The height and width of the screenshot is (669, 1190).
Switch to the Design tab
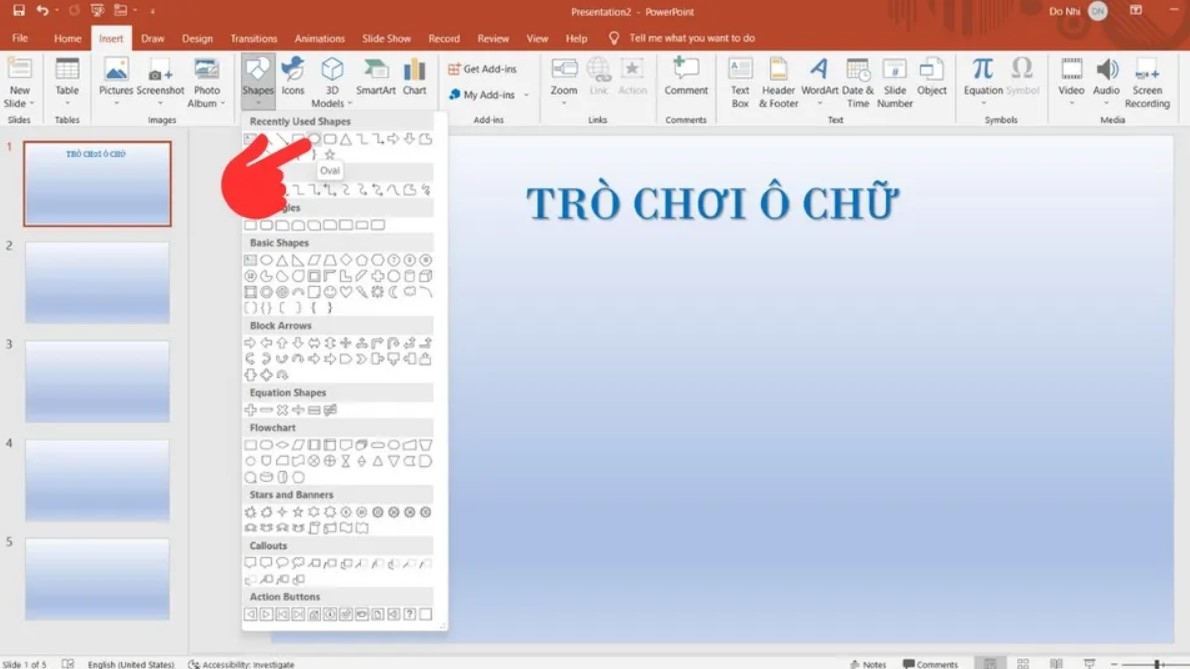(x=197, y=38)
